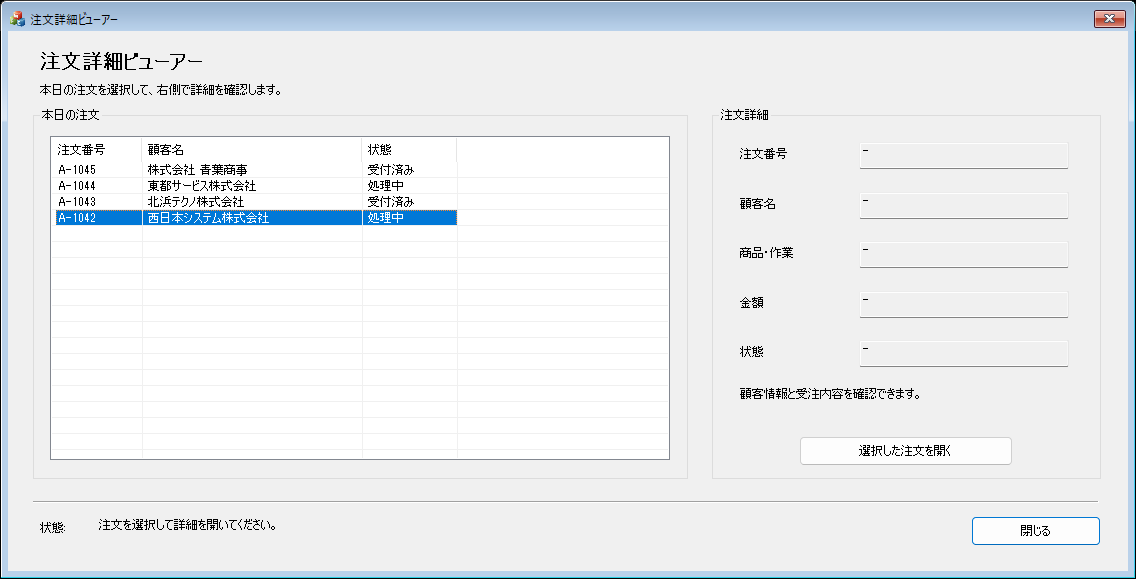This screenshot has height=579, width=1136.
Task: Click customer 株式会社 青葉商事
Action: pyautogui.click(x=197, y=170)
